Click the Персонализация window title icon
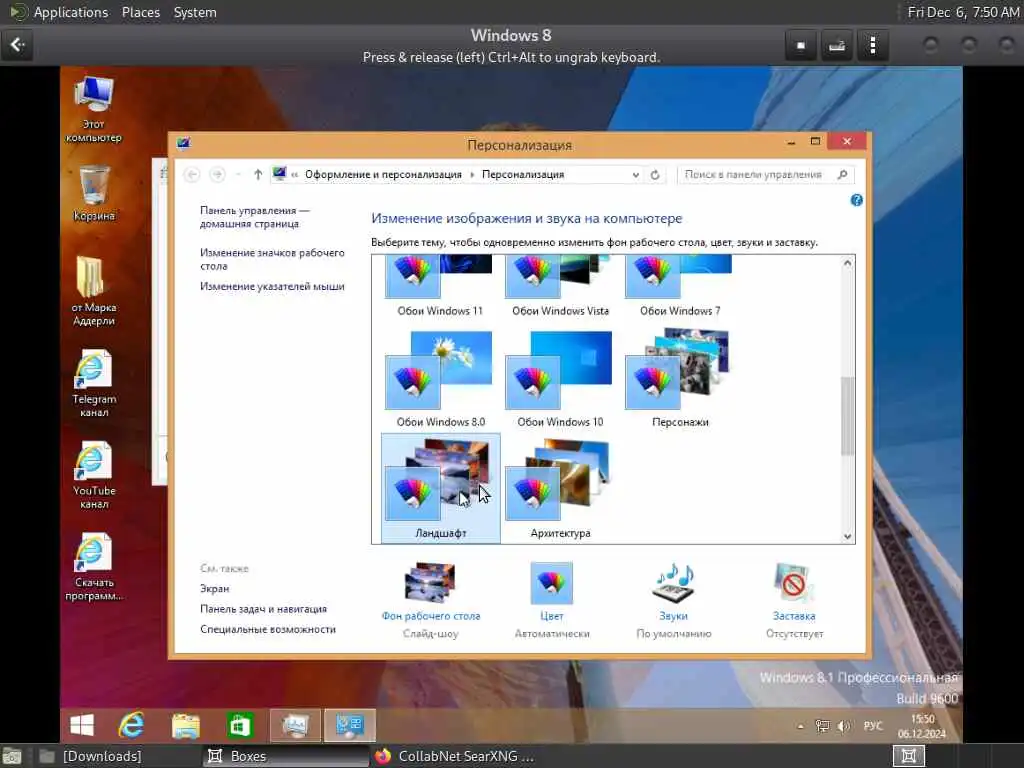This screenshot has width=1024, height=768. [x=184, y=142]
